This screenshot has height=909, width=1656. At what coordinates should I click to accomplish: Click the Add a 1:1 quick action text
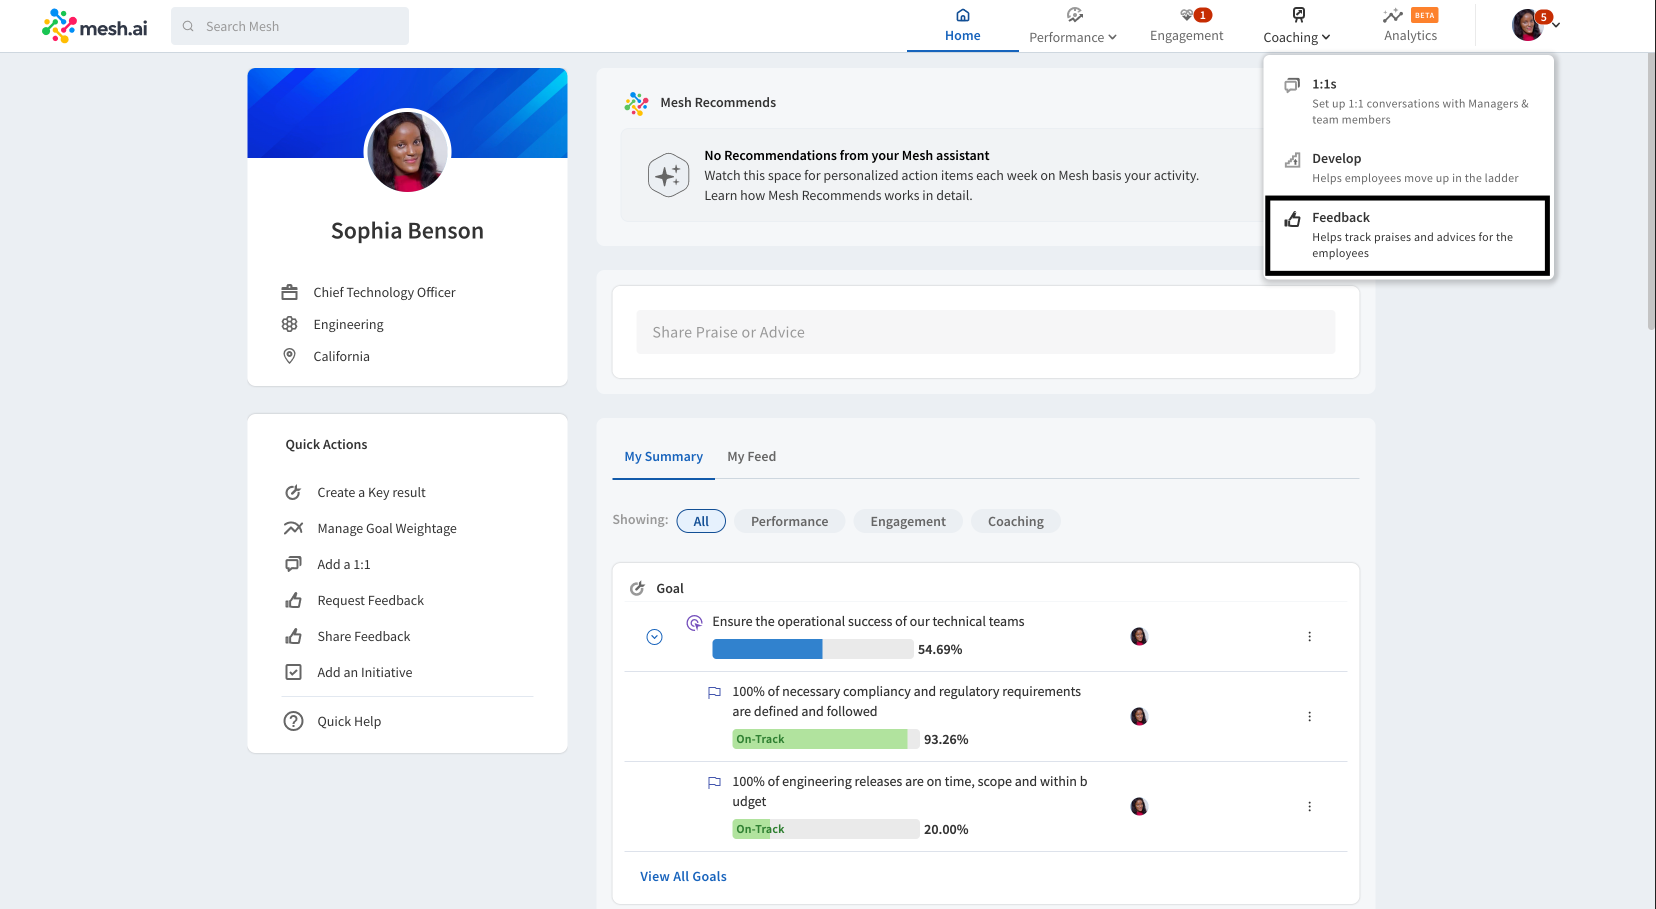coord(344,564)
